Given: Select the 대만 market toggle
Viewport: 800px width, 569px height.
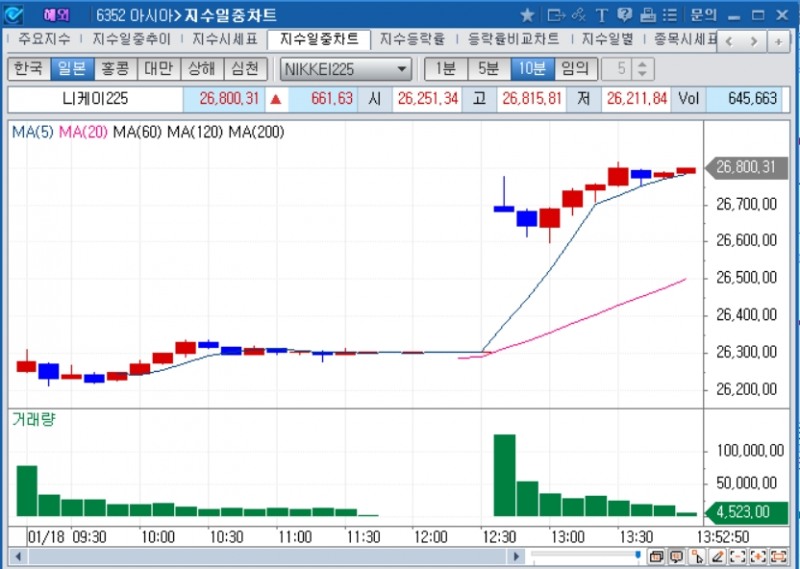Looking at the screenshot, I should coord(159,69).
